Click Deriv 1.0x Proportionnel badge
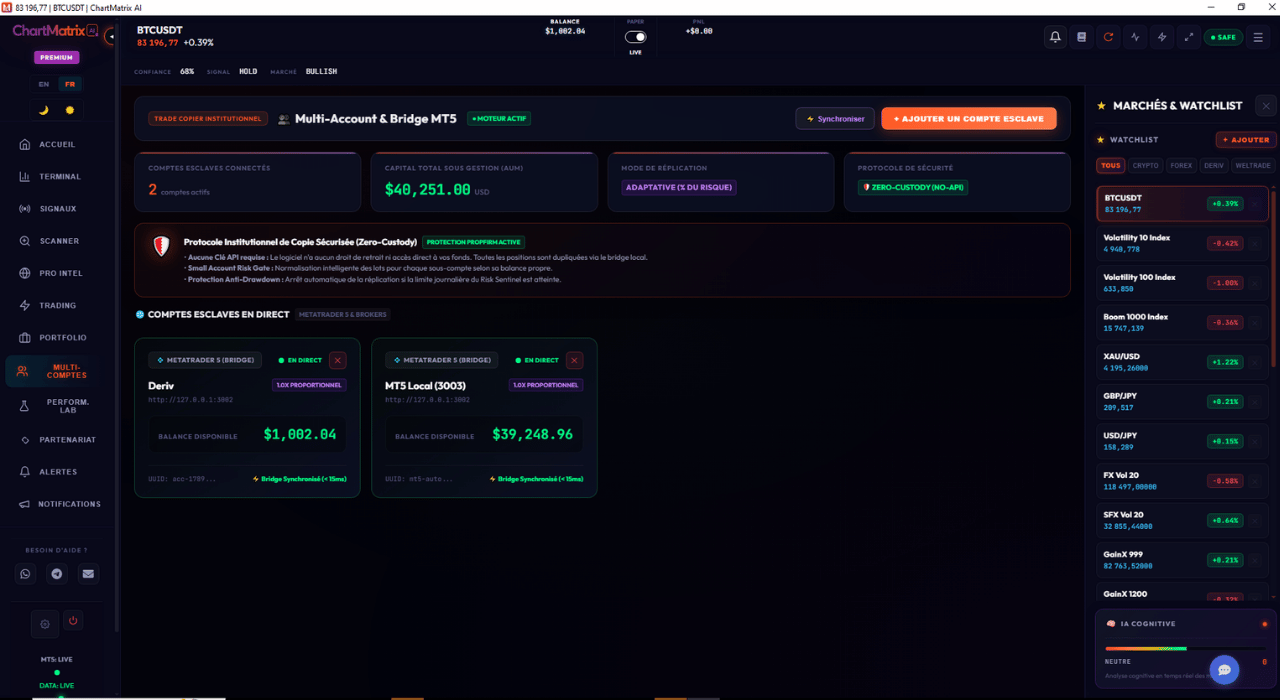 309,385
